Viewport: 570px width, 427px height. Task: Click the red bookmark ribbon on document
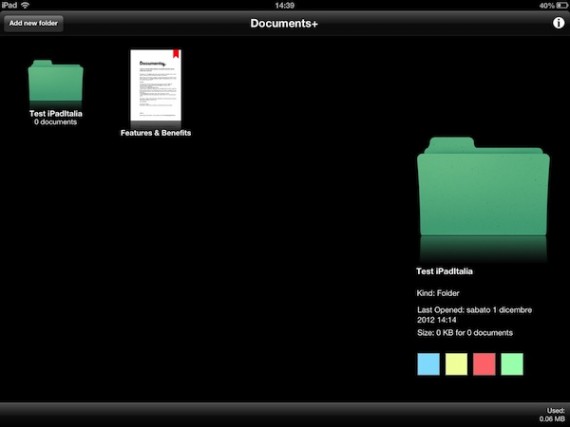[x=176, y=53]
